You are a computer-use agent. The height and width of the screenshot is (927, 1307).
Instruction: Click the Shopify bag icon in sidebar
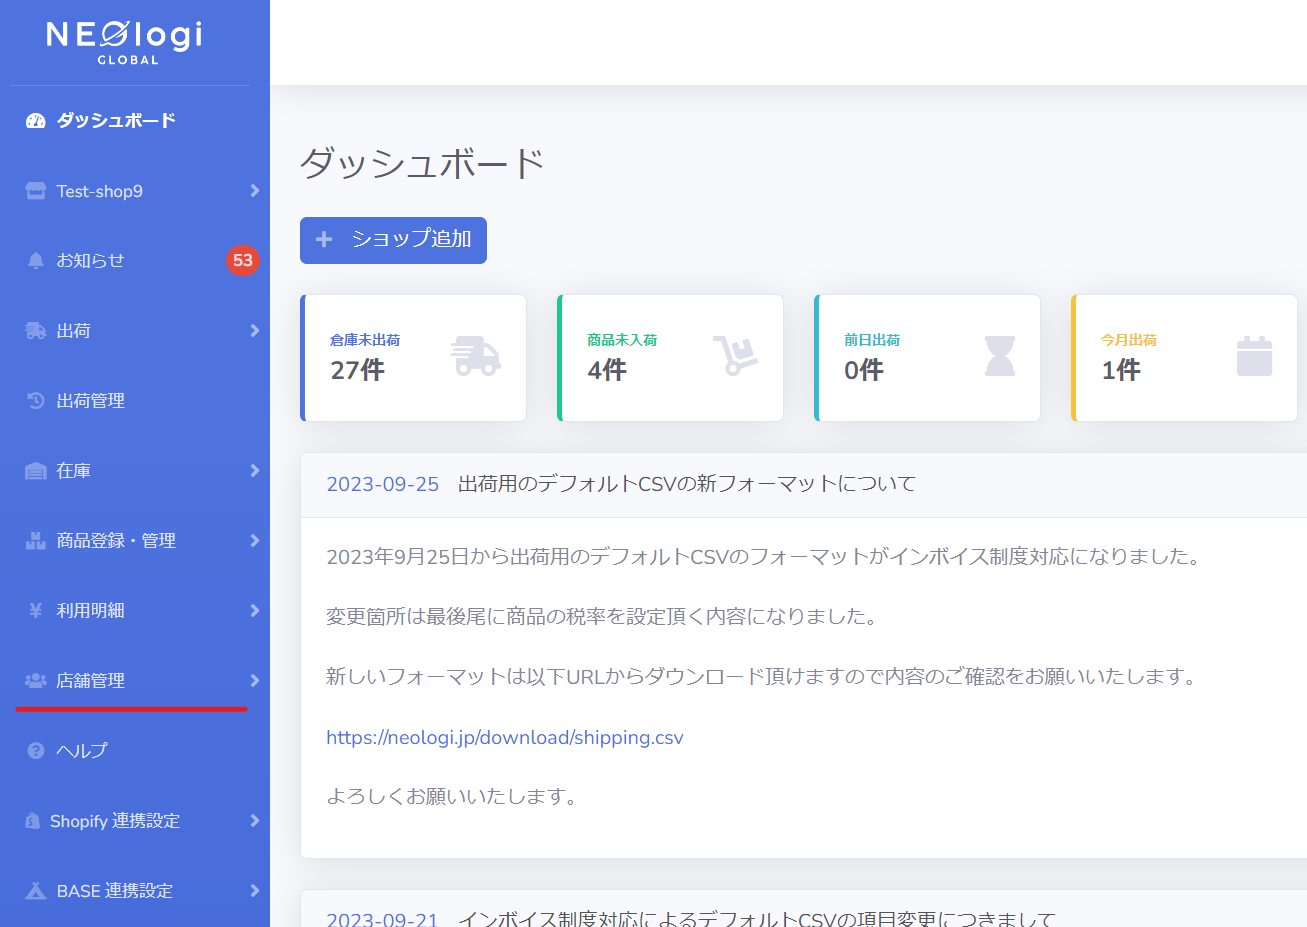point(33,821)
